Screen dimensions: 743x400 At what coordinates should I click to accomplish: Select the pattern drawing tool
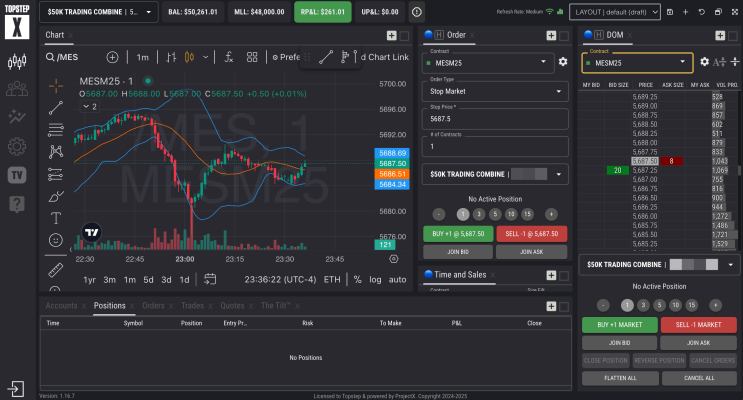[56, 152]
